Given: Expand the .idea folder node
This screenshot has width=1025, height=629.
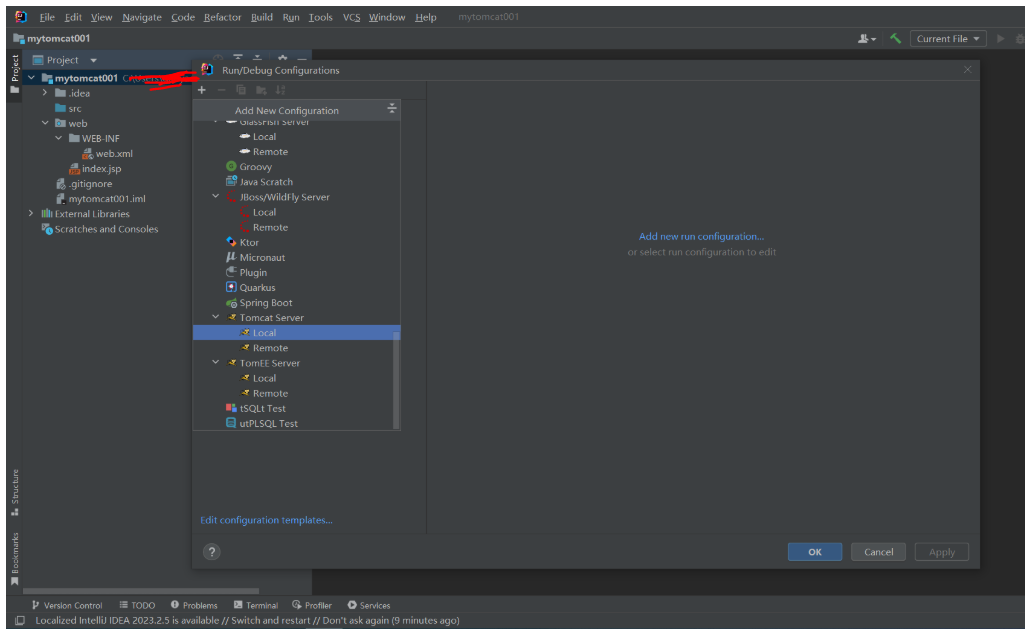Looking at the screenshot, I should [44, 93].
